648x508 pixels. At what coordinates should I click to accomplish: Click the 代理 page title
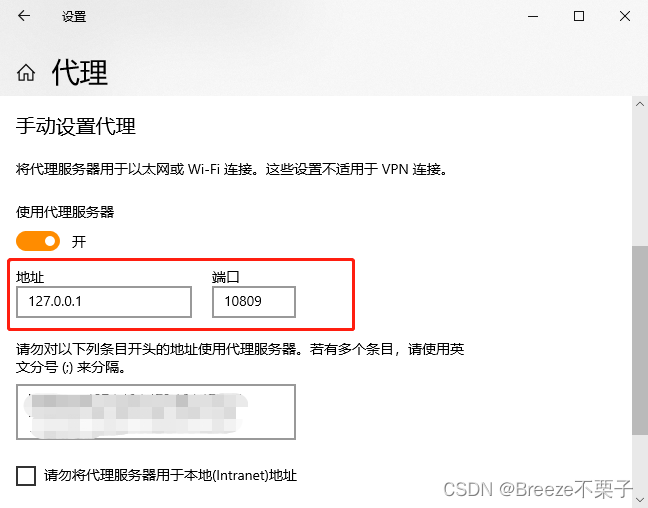80,73
